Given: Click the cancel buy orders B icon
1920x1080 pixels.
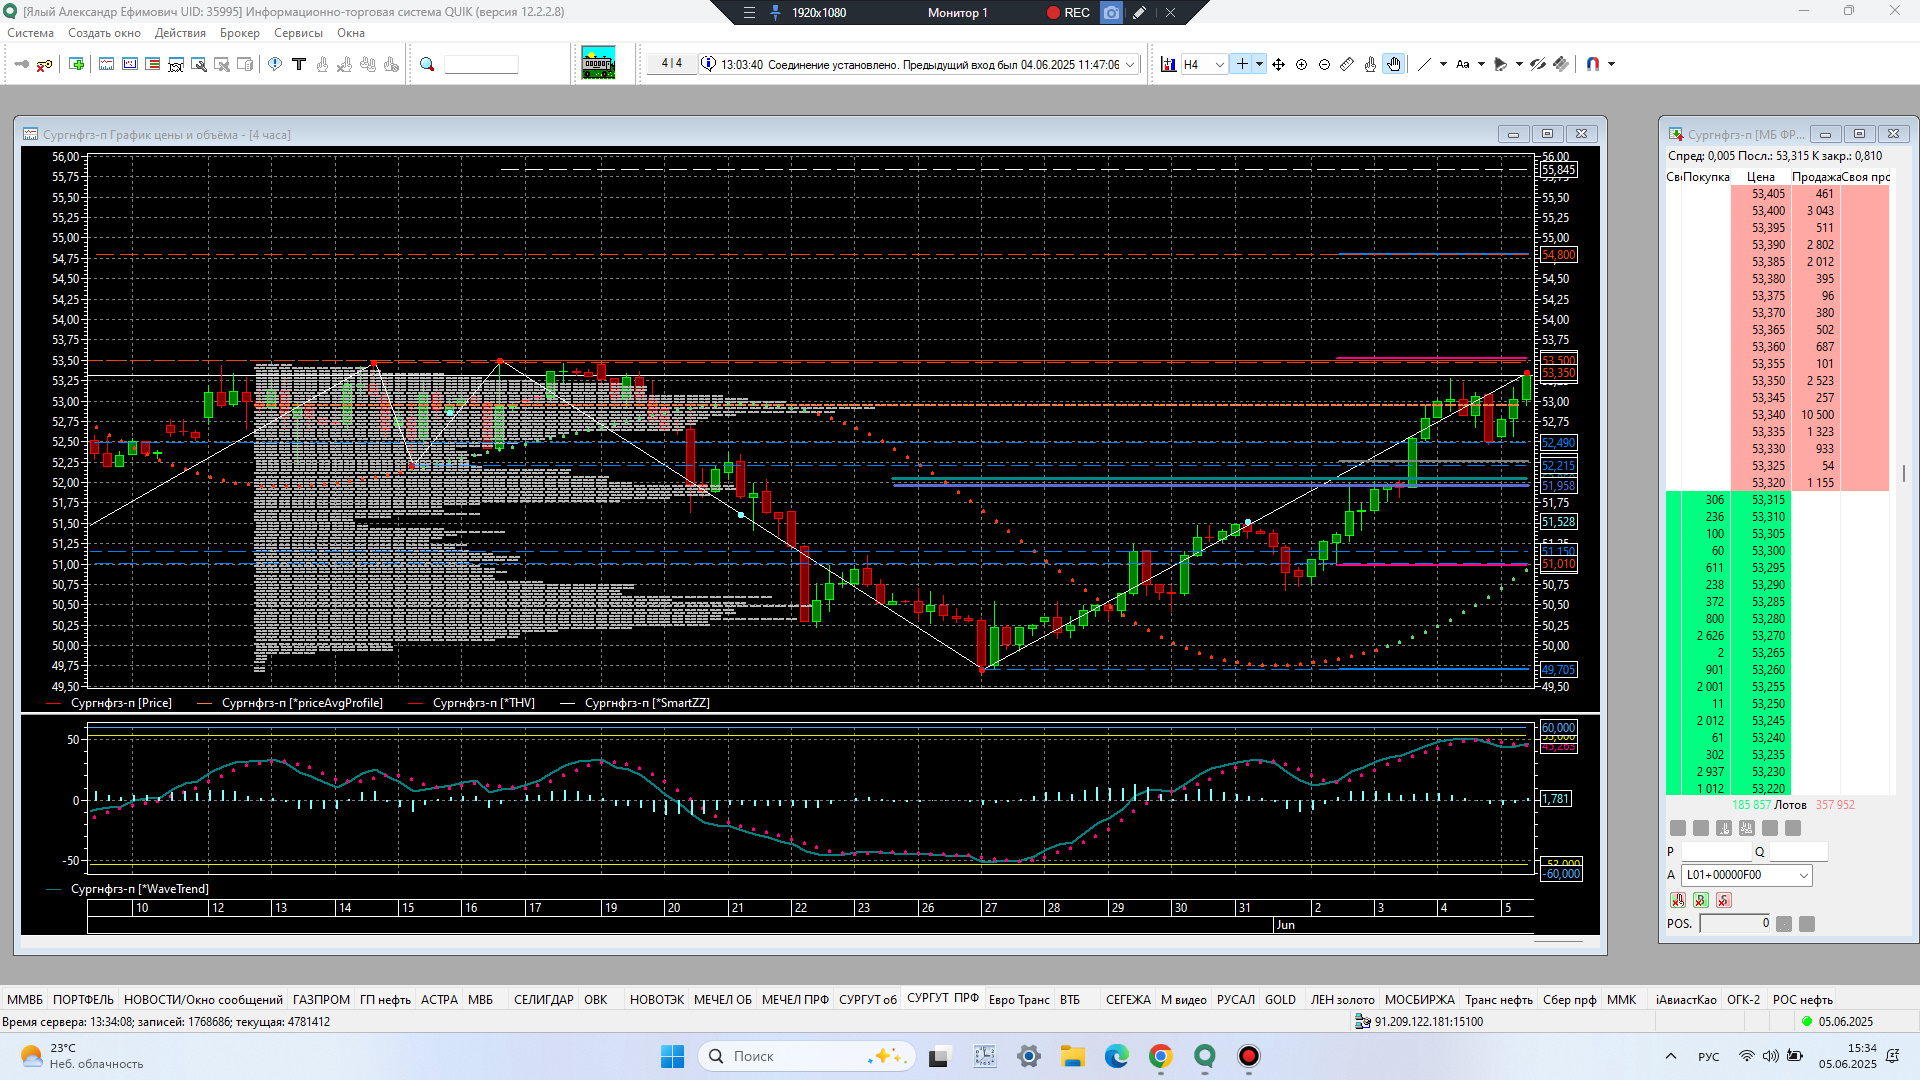Looking at the screenshot, I should tap(1700, 900).
